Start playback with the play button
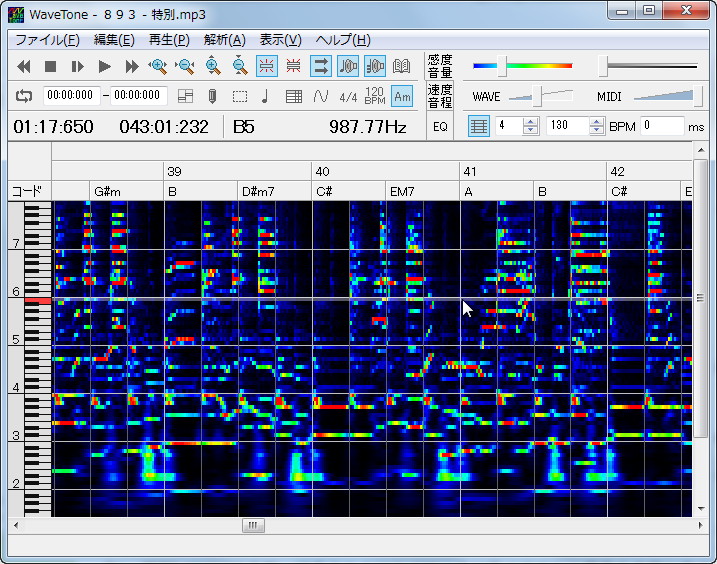The width and height of the screenshot is (717, 564). click(104, 67)
